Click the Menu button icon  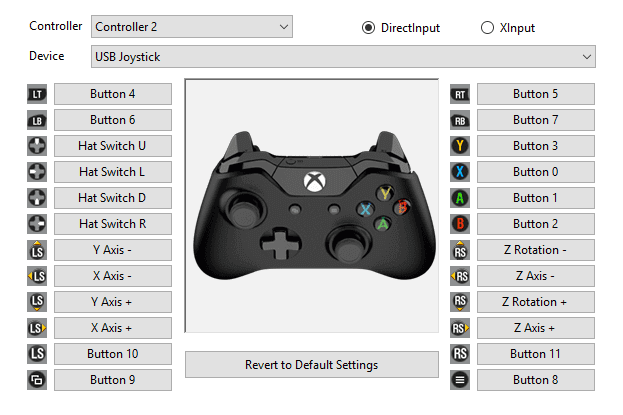460,380
